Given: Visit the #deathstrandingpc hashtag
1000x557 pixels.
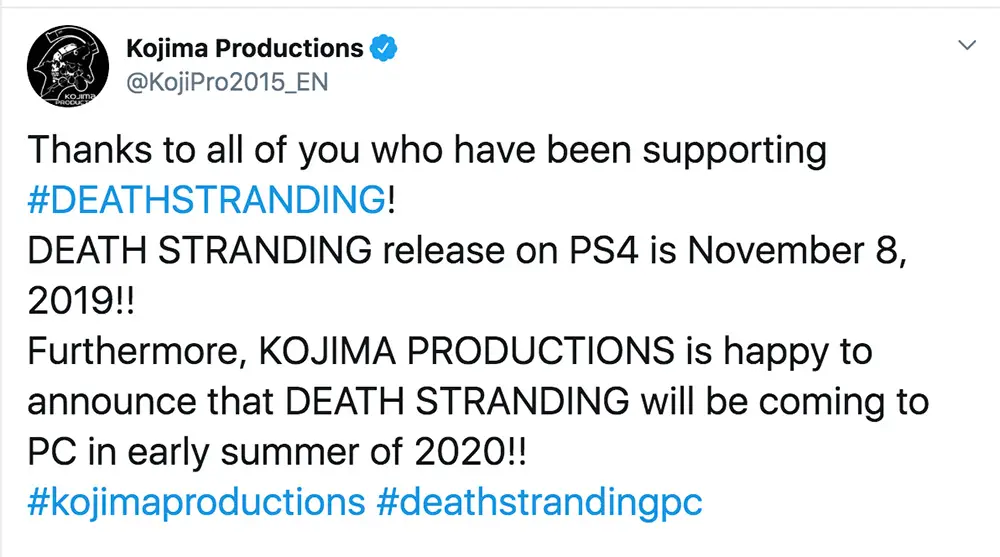Looking at the screenshot, I should tap(539, 502).
